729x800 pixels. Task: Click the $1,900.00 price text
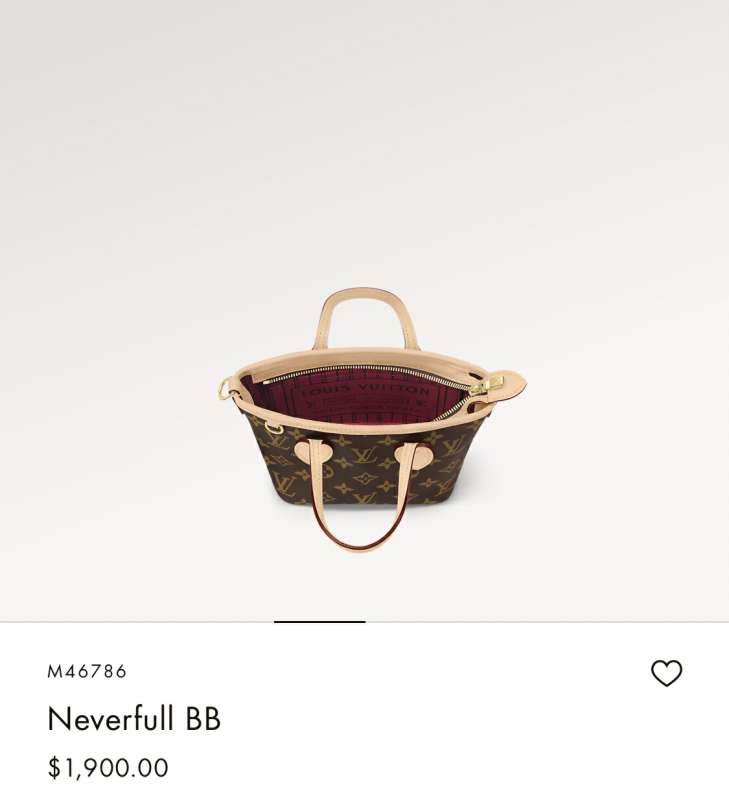click(x=108, y=768)
